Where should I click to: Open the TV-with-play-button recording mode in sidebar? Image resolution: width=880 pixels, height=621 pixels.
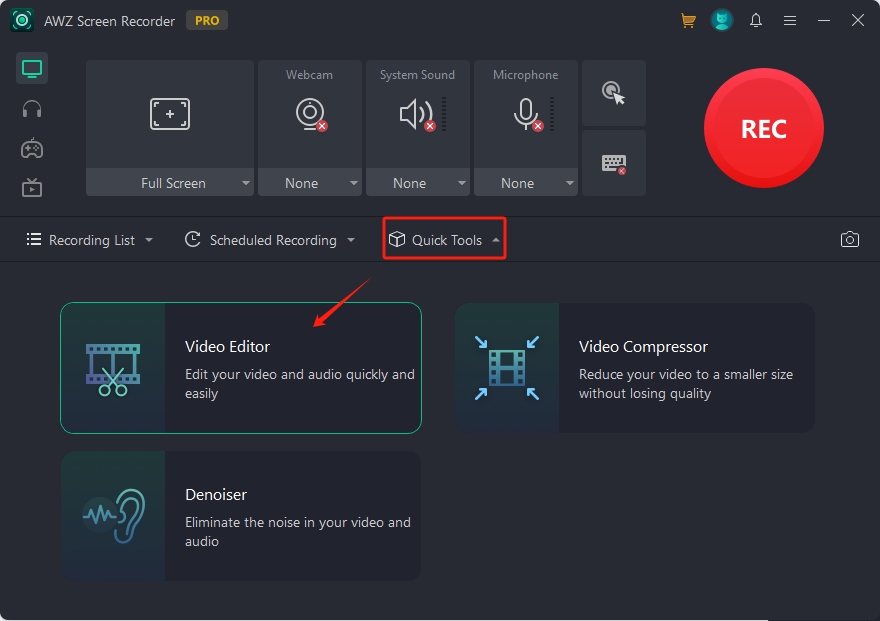[x=32, y=188]
